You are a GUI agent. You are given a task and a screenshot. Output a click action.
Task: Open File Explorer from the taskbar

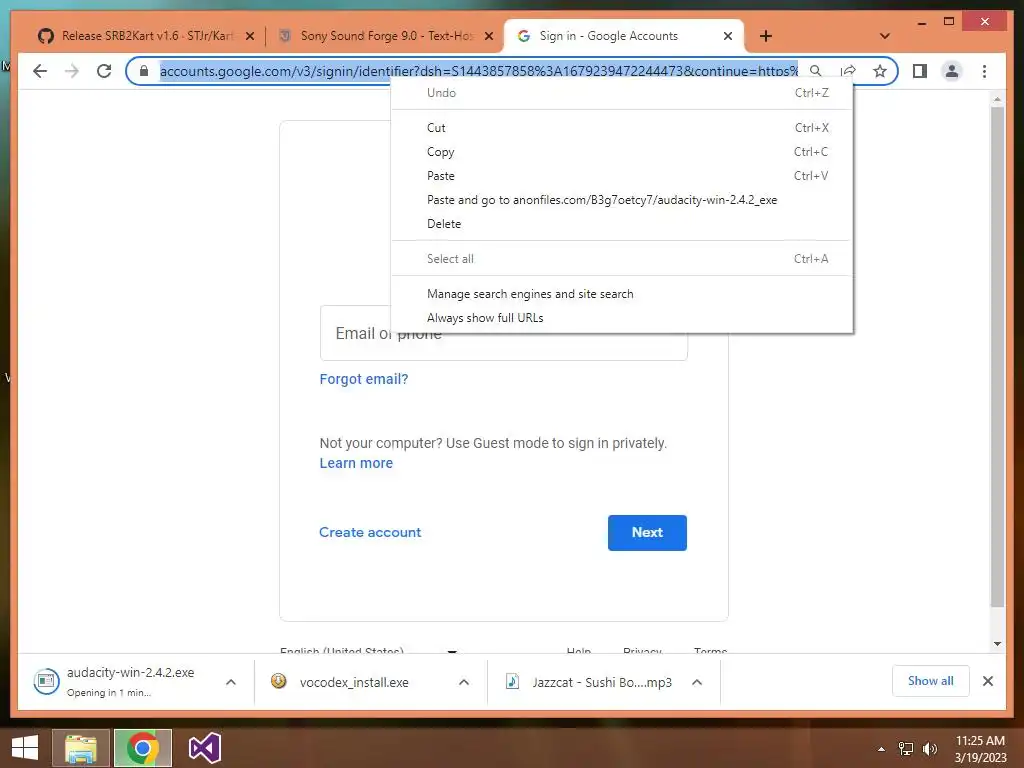[80, 748]
